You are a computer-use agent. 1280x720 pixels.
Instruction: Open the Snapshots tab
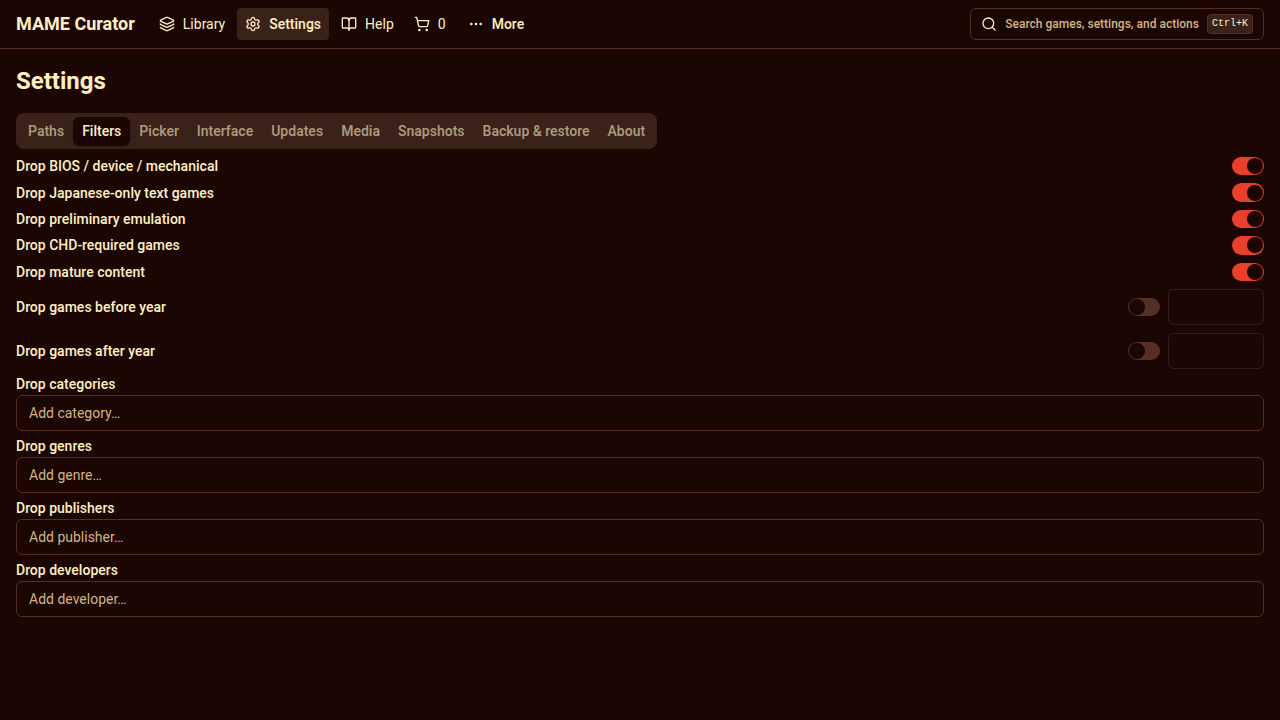[431, 131]
